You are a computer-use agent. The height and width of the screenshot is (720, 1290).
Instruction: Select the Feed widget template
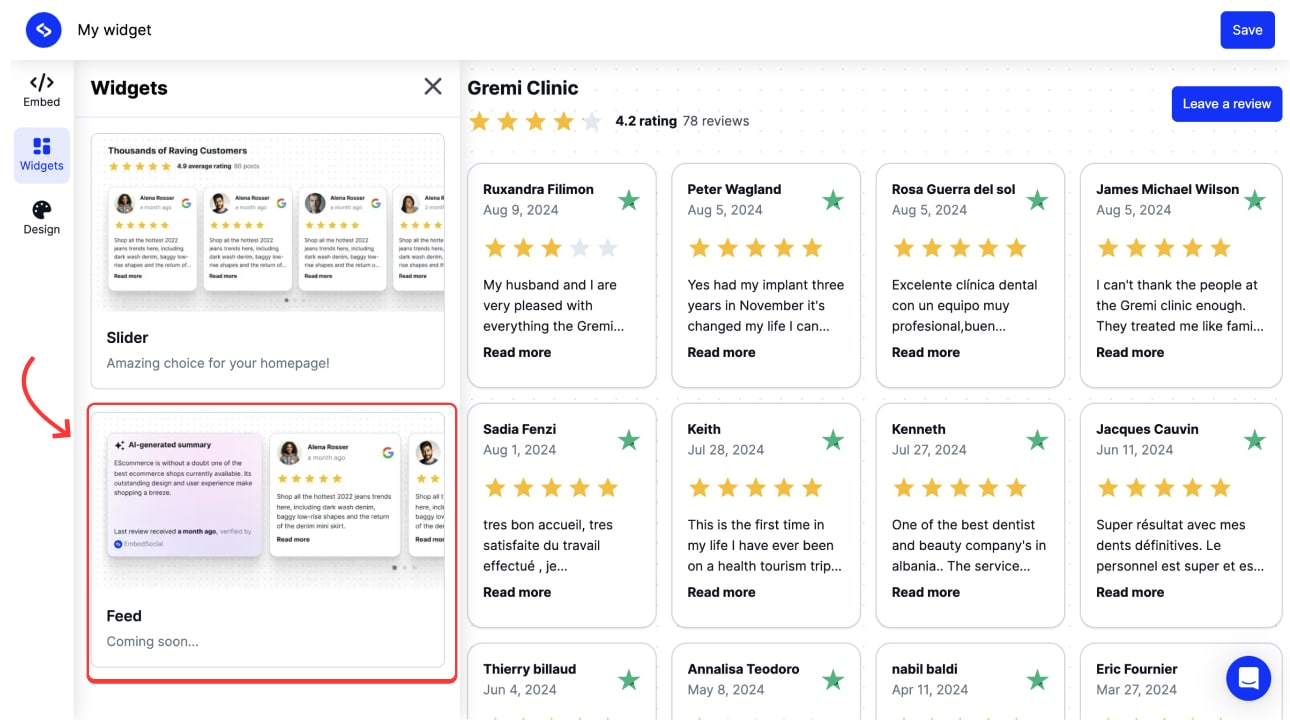(268, 540)
